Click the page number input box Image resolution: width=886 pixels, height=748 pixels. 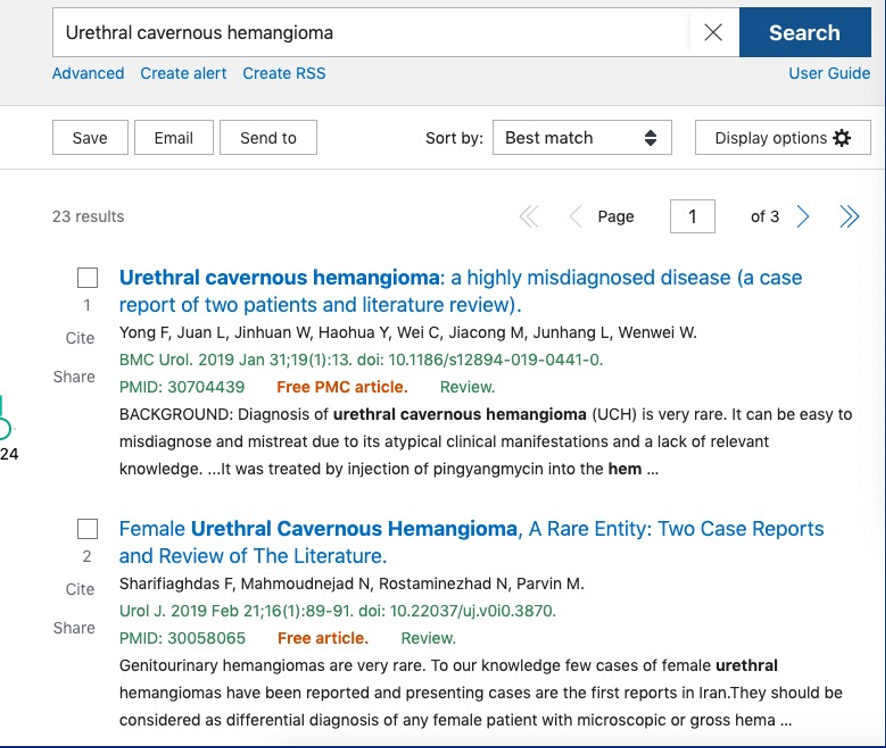[x=692, y=216]
